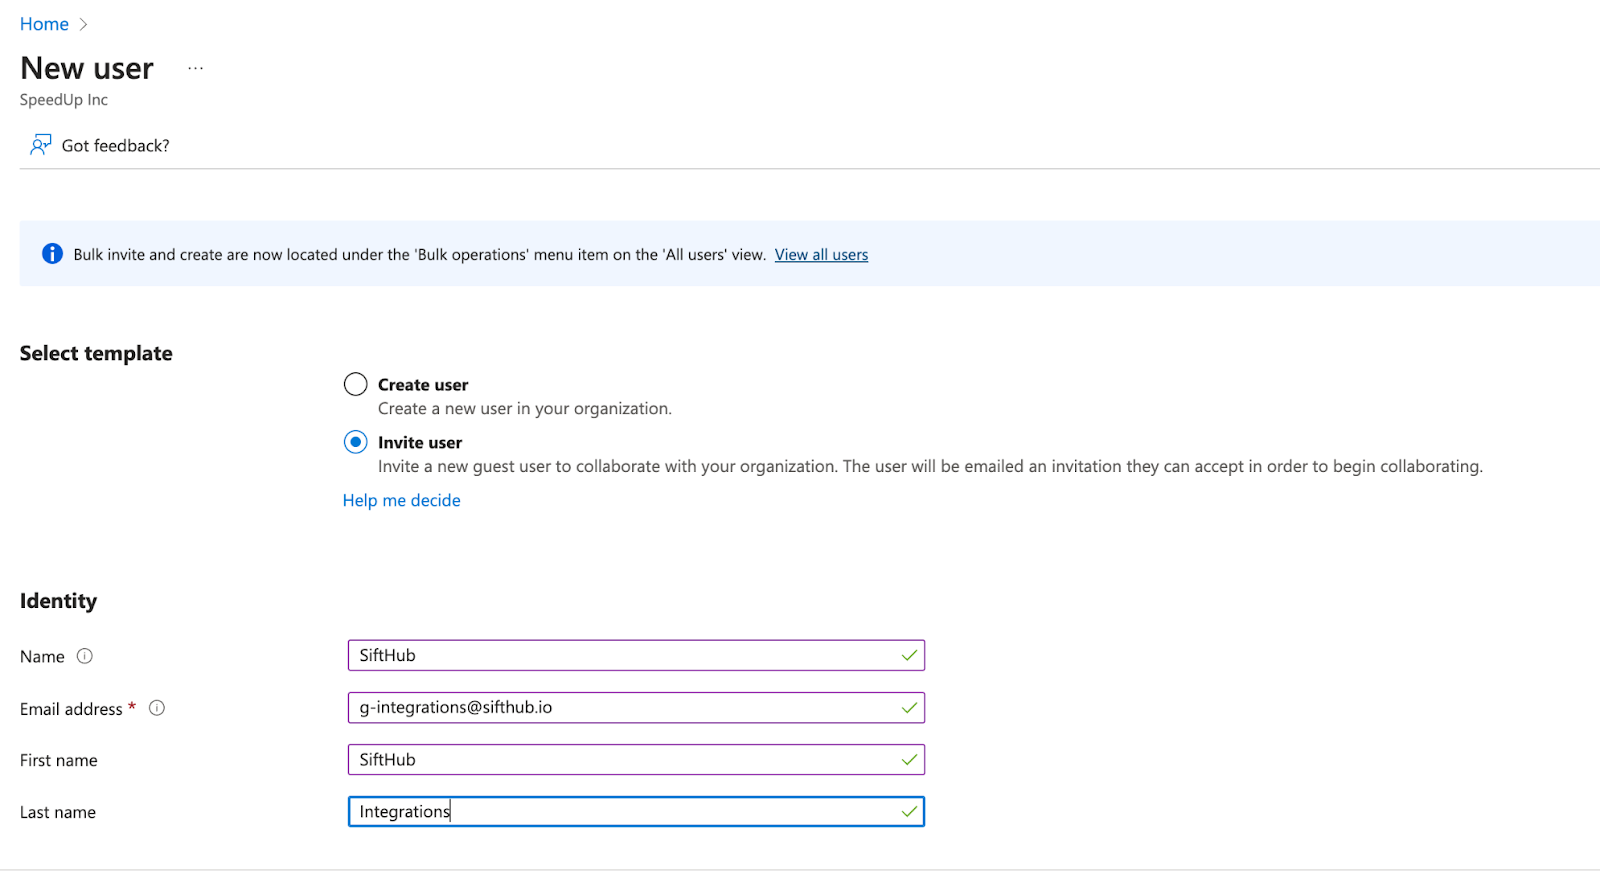Click the Got feedback? text button
This screenshot has height=873, width=1600.
point(115,146)
